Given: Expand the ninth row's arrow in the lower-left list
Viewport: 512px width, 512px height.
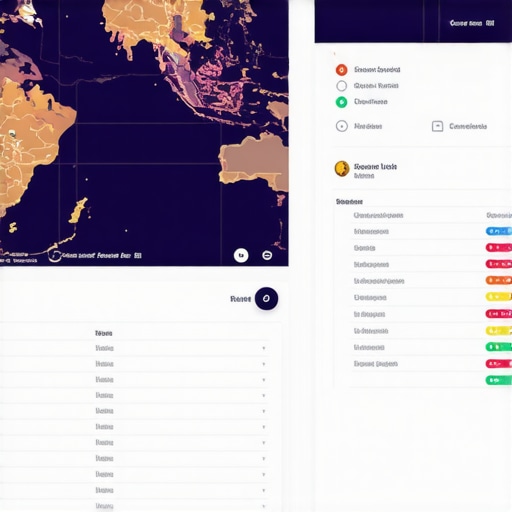Looking at the screenshot, I should click(264, 474).
